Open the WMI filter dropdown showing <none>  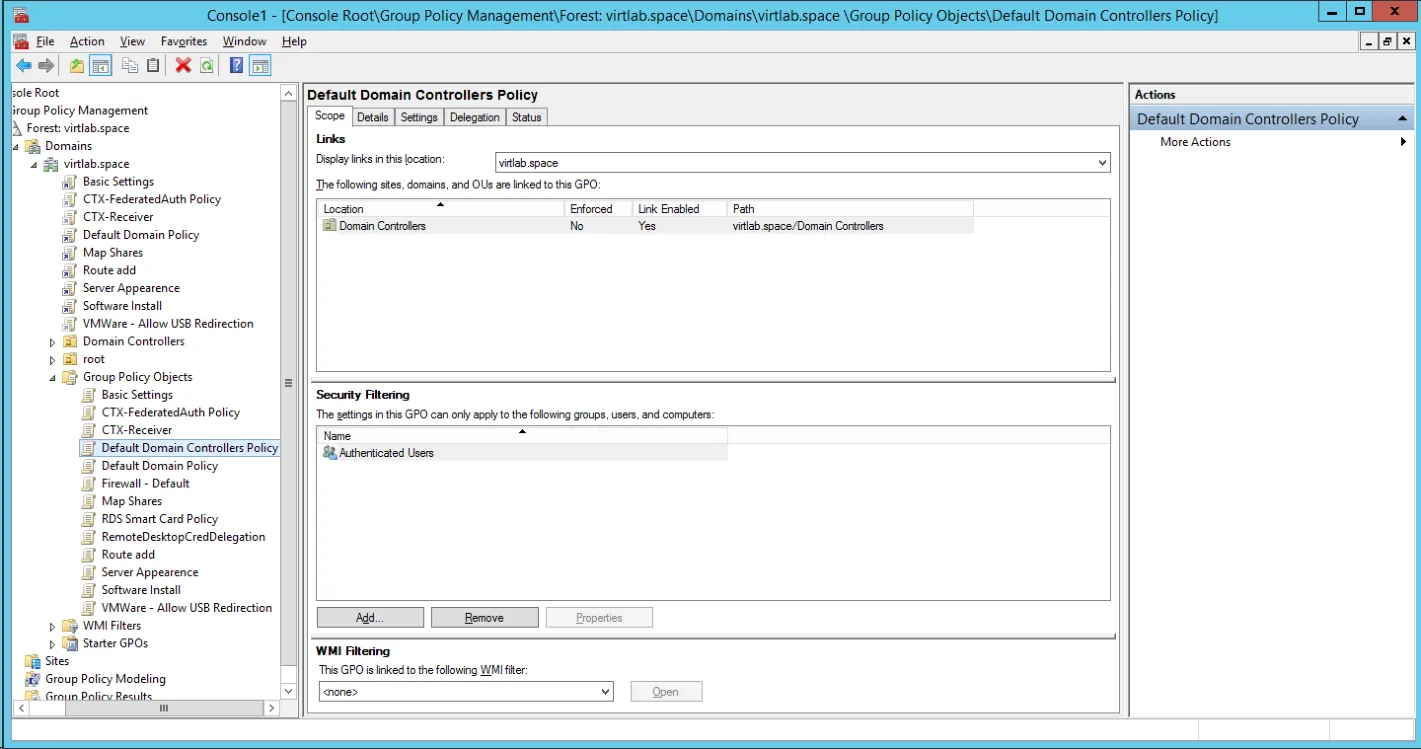605,691
